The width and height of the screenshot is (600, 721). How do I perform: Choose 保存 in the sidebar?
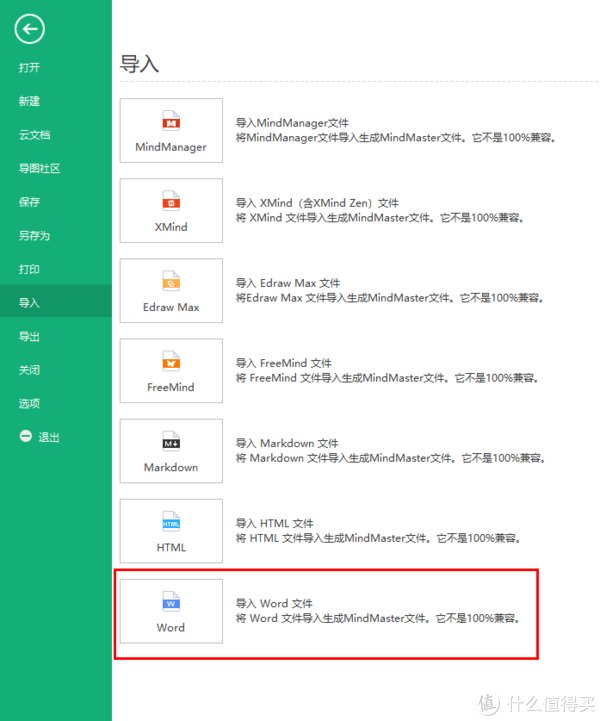click(x=29, y=202)
